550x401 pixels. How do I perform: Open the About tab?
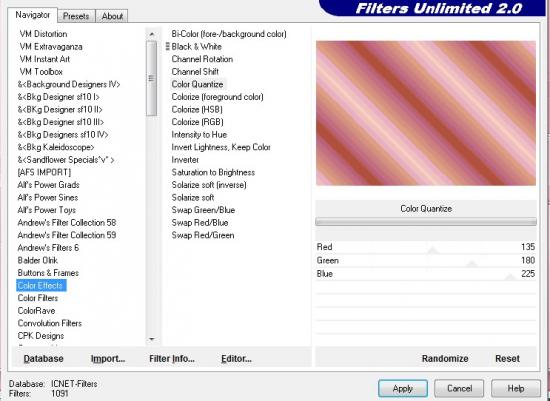[112, 16]
